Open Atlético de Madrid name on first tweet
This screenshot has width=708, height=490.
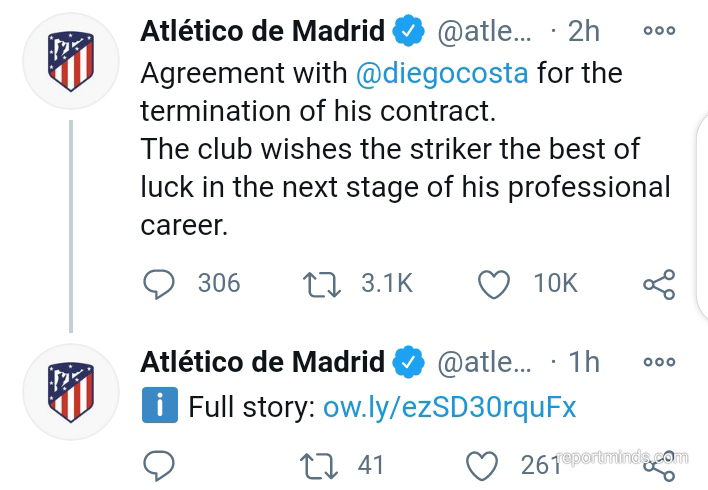[x=262, y=31]
